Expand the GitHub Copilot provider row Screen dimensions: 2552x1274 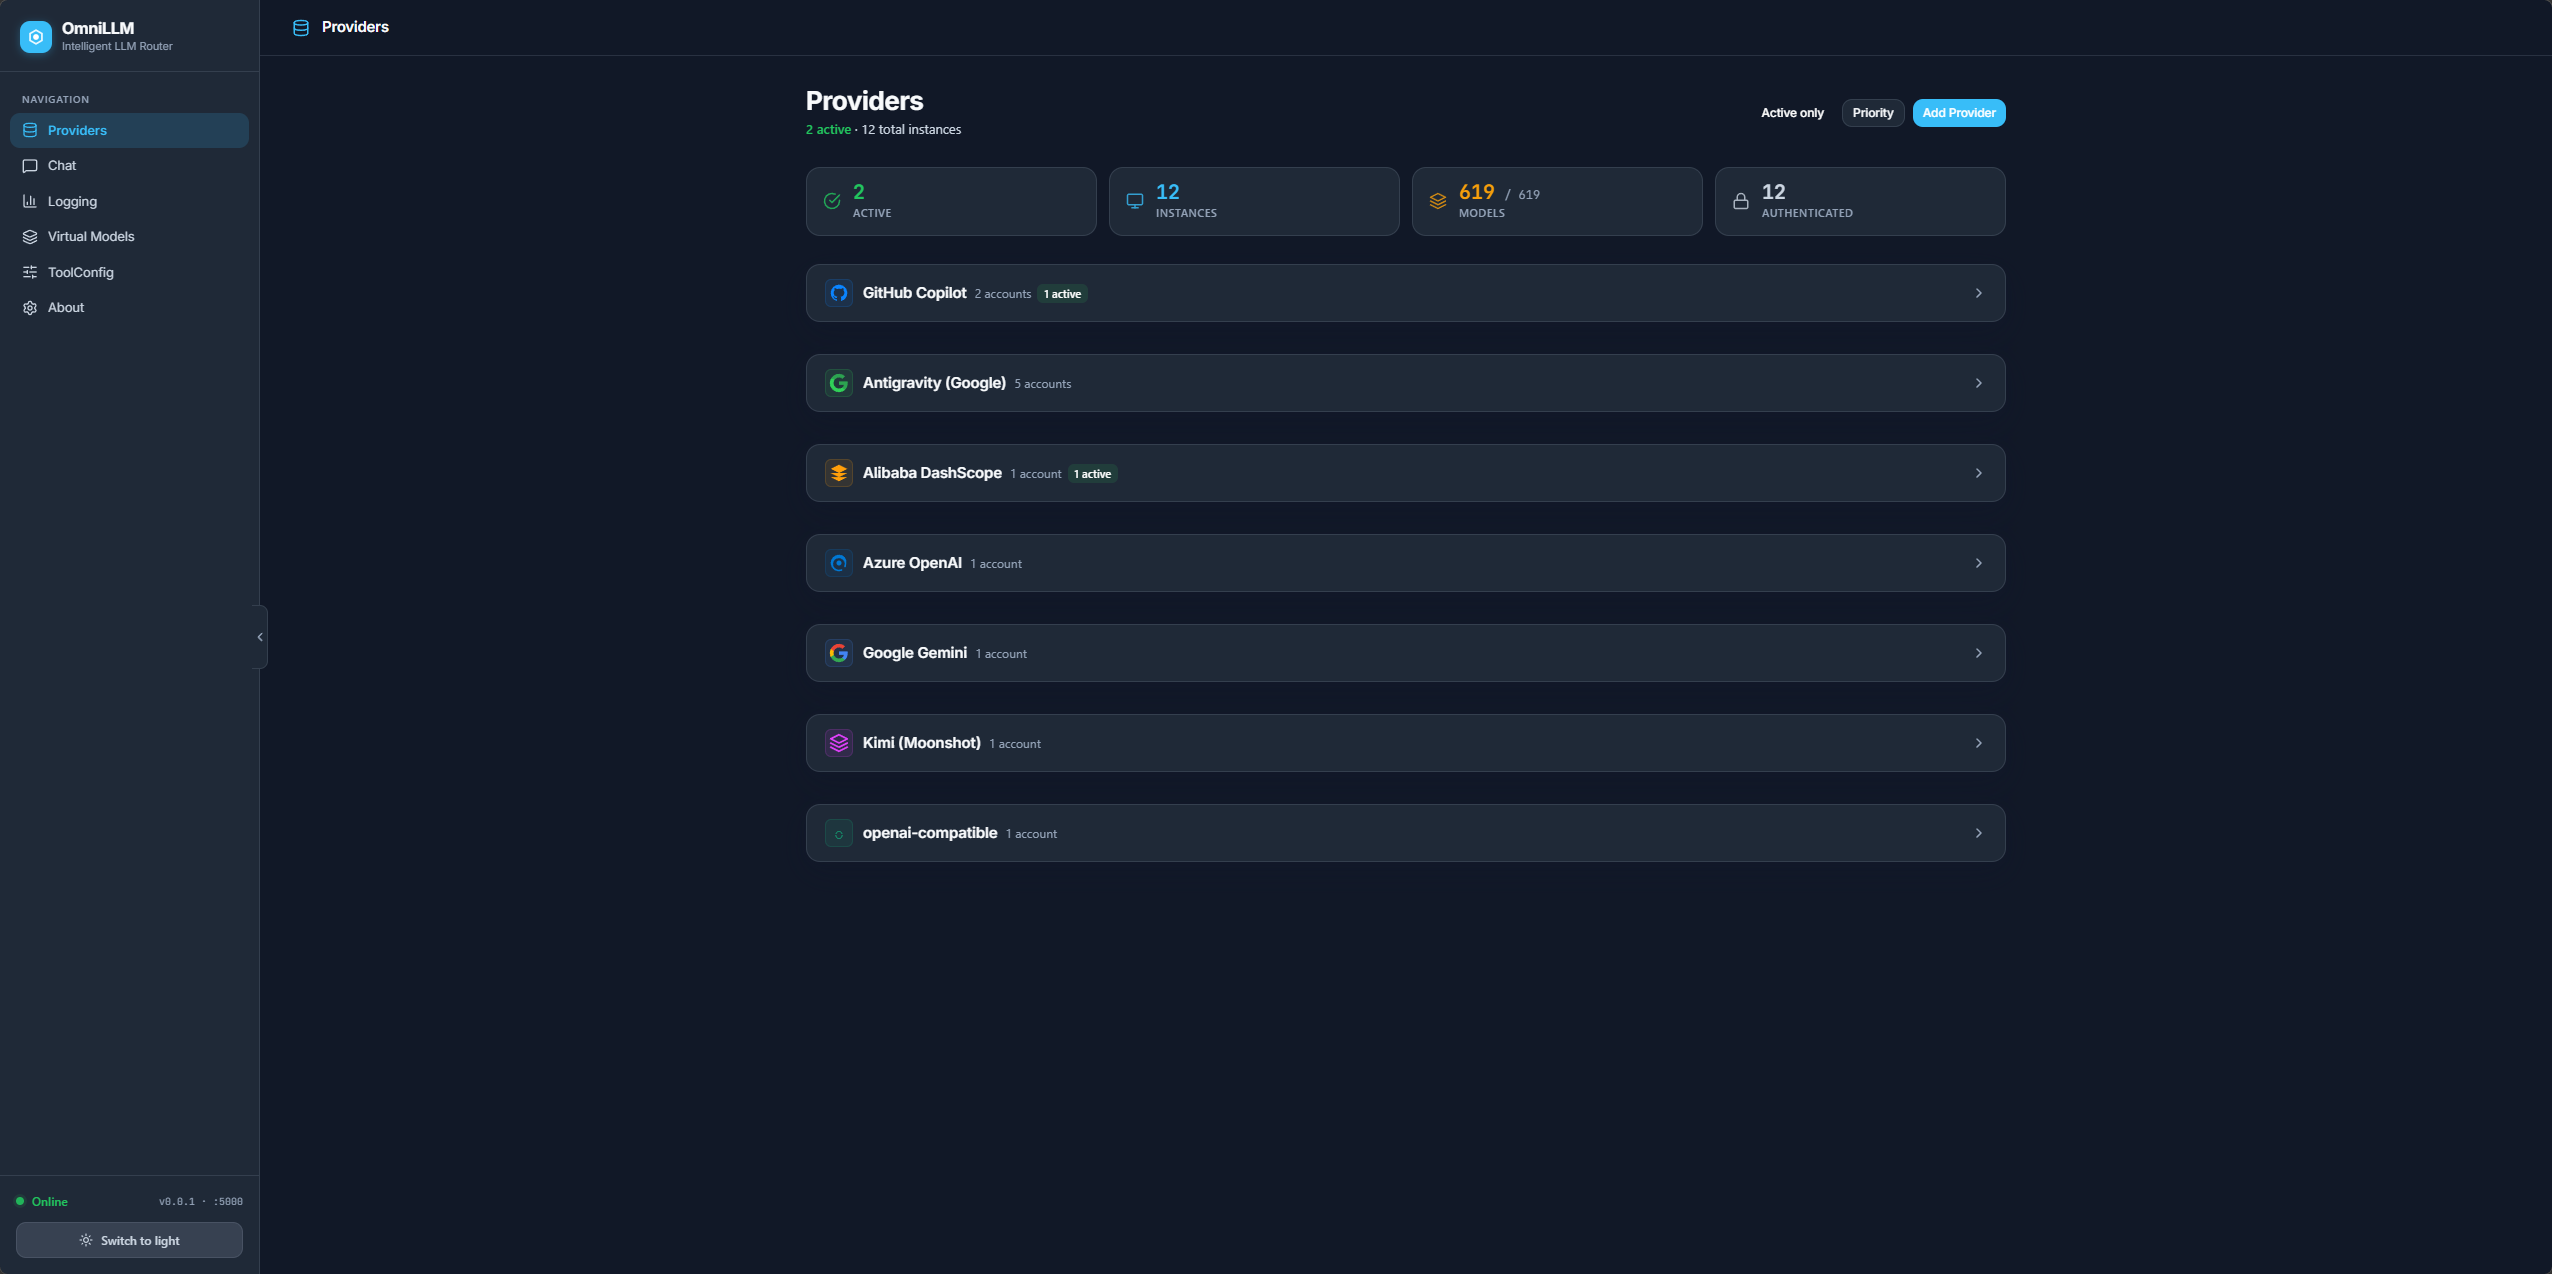[1978, 293]
